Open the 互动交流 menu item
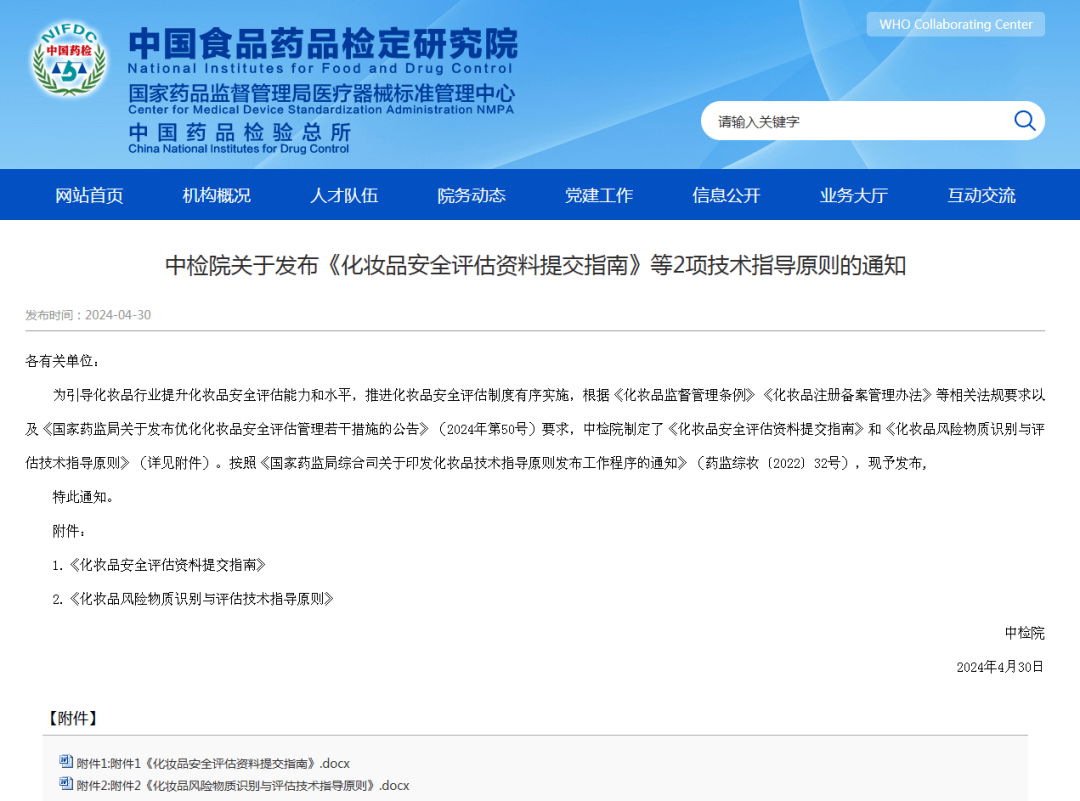The image size is (1080, 801). click(x=980, y=195)
